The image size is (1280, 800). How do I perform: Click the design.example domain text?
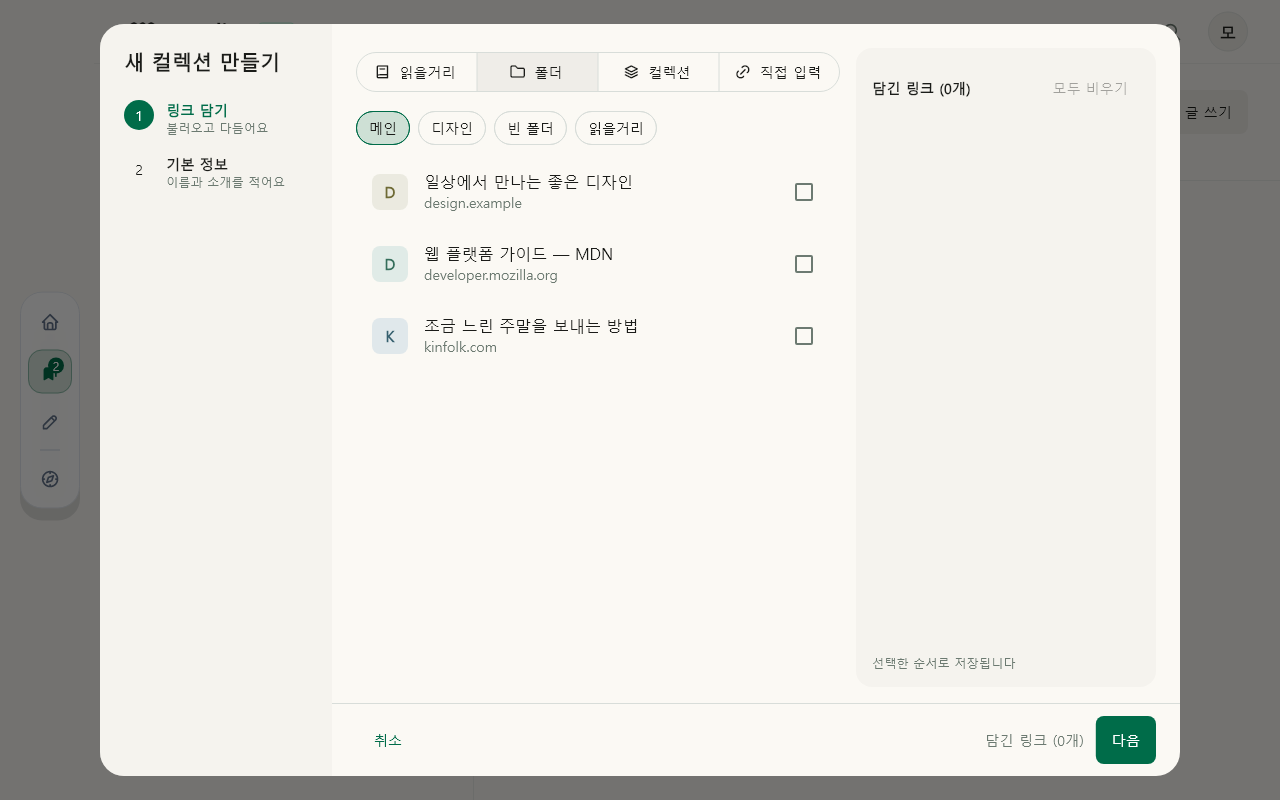click(473, 204)
